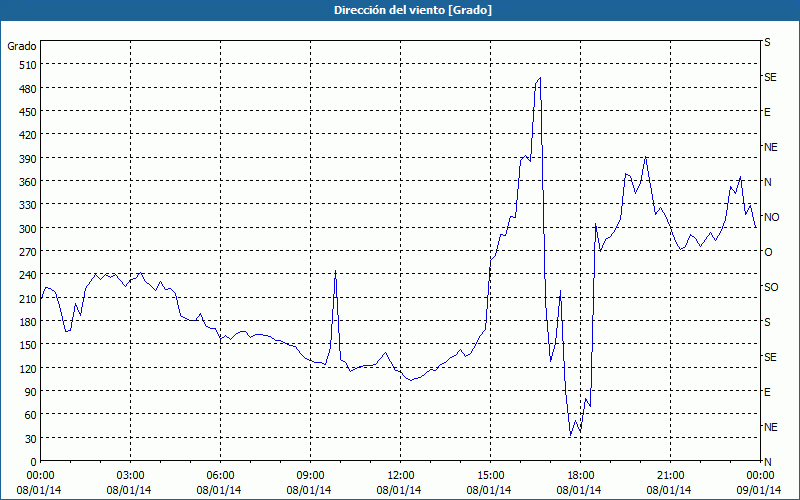Select the 'NE' compass label near 405 degrees
Viewport: 800px width, 500px height.
tap(771, 147)
